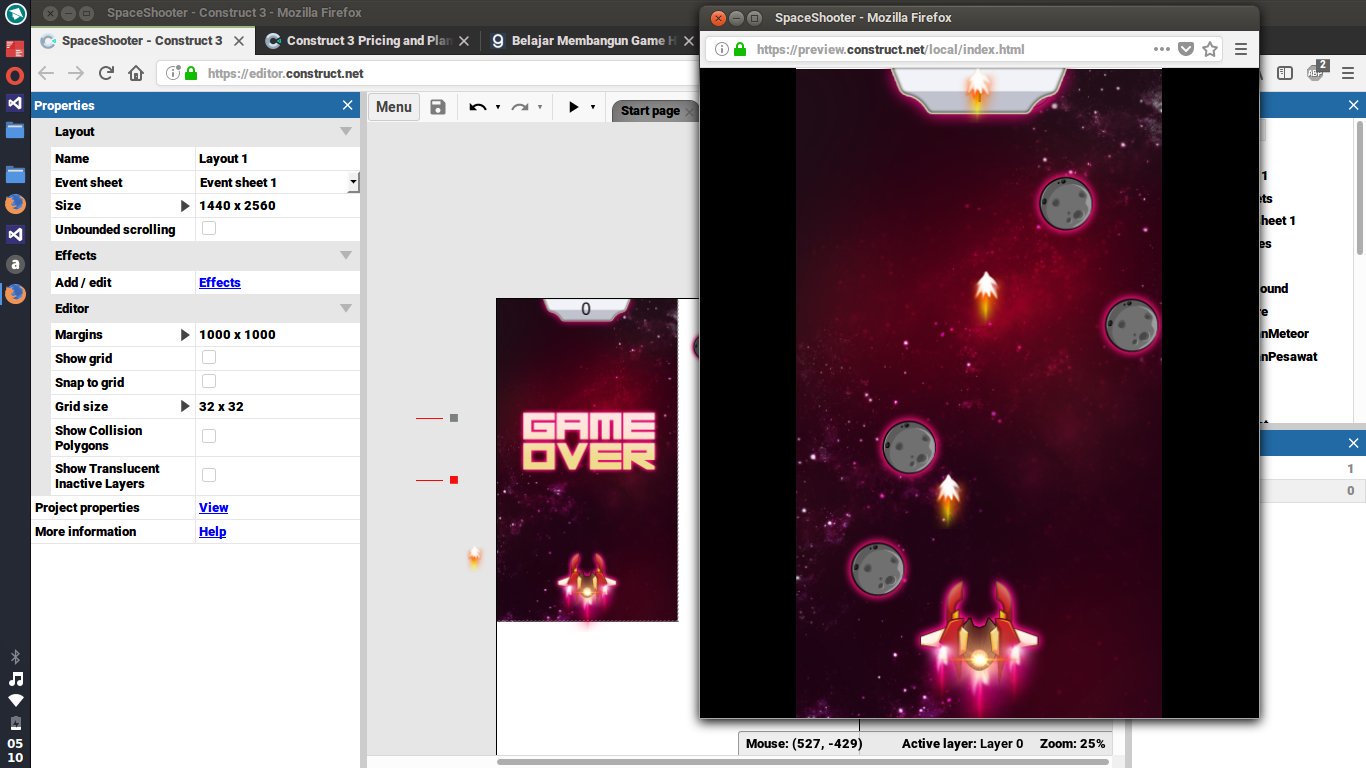Enable Unbounded scrolling checkbox
This screenshot has height=768, width=1366.
coord(209,229)
